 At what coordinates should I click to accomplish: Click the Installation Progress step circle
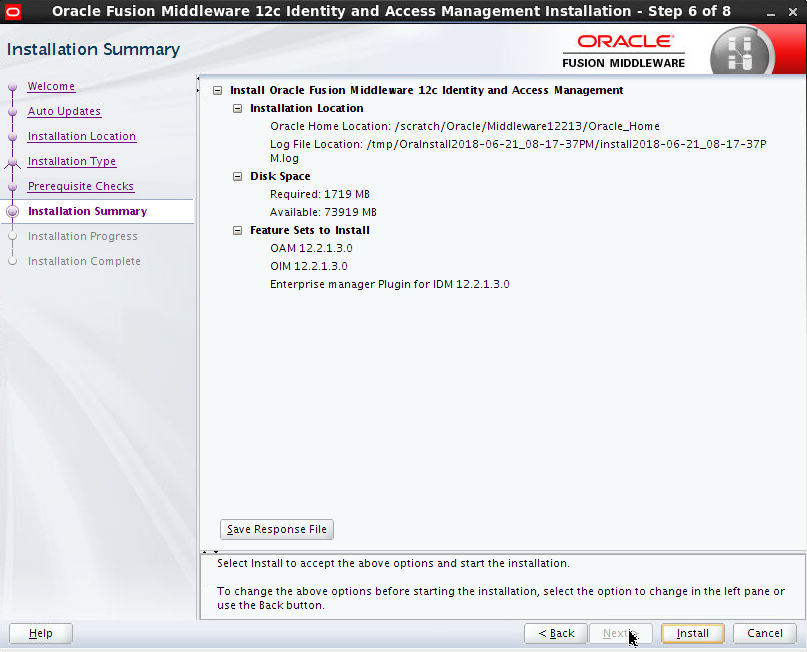(13, 236)
